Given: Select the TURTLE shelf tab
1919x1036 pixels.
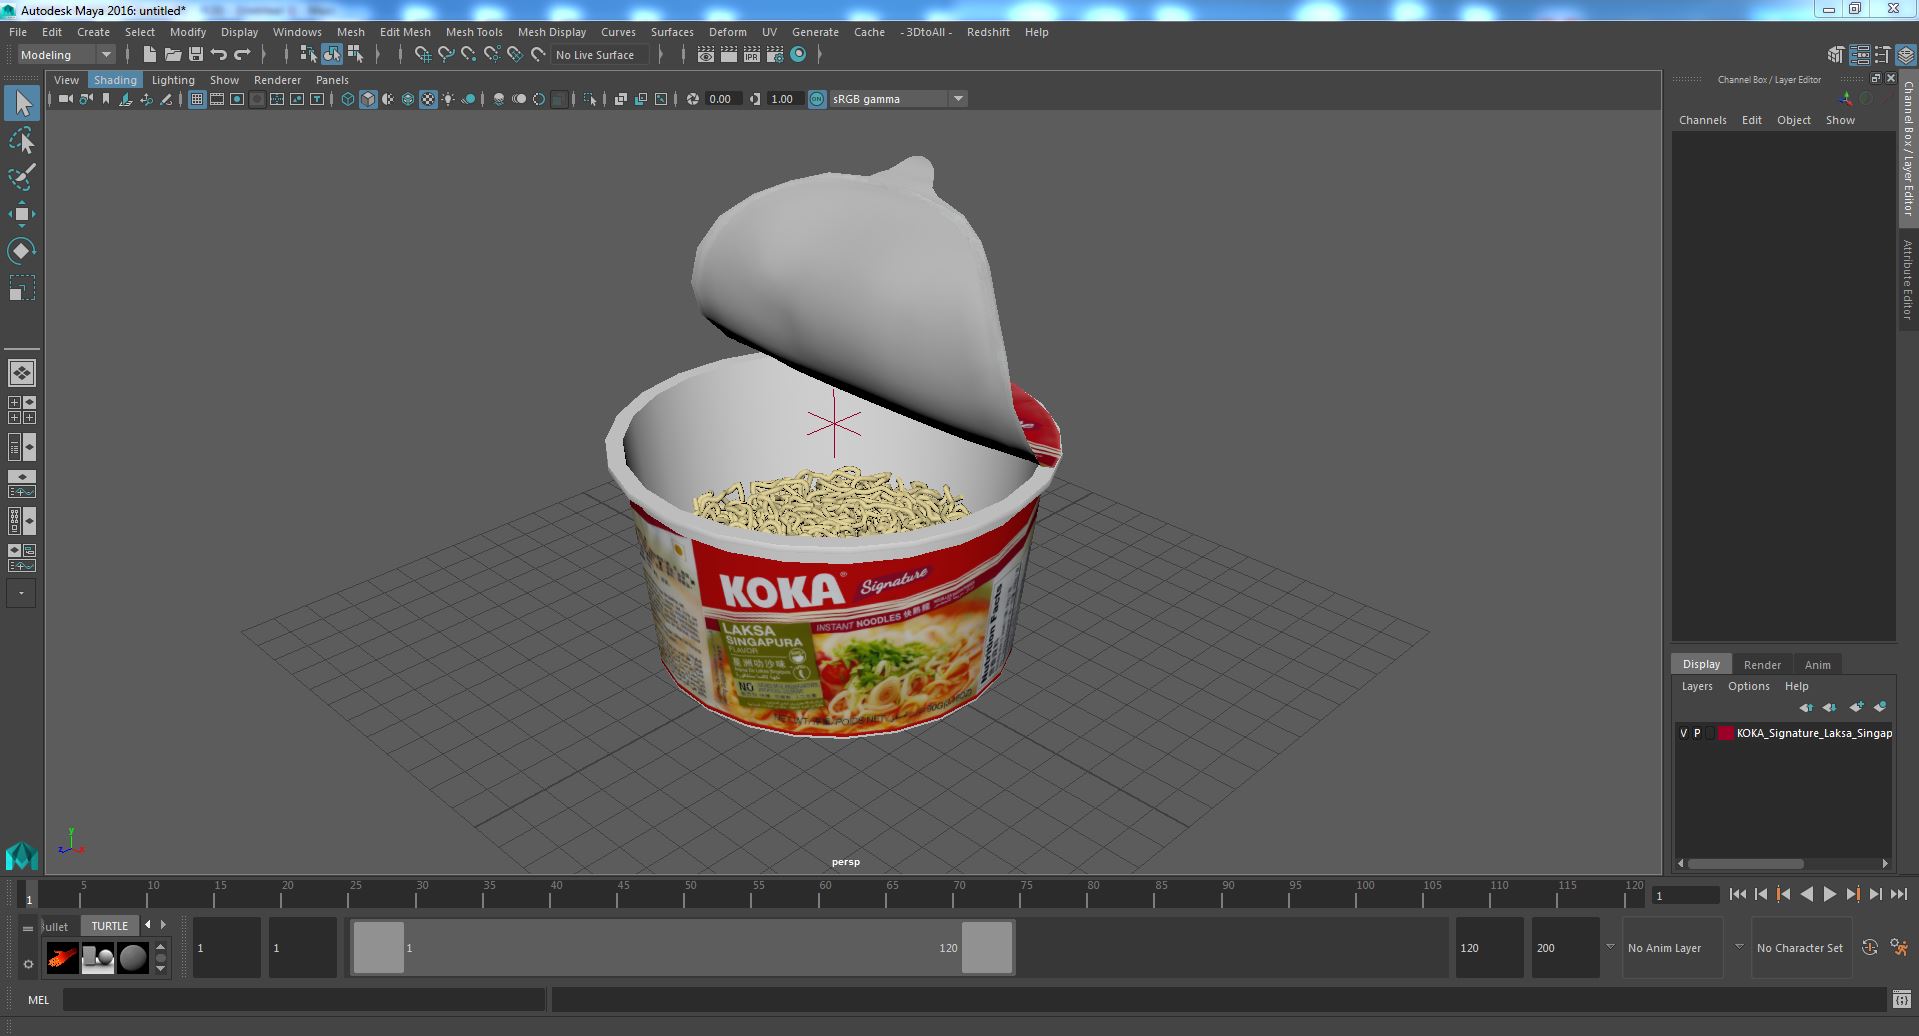Looking at the screenshot, I should tap(110, 926).
